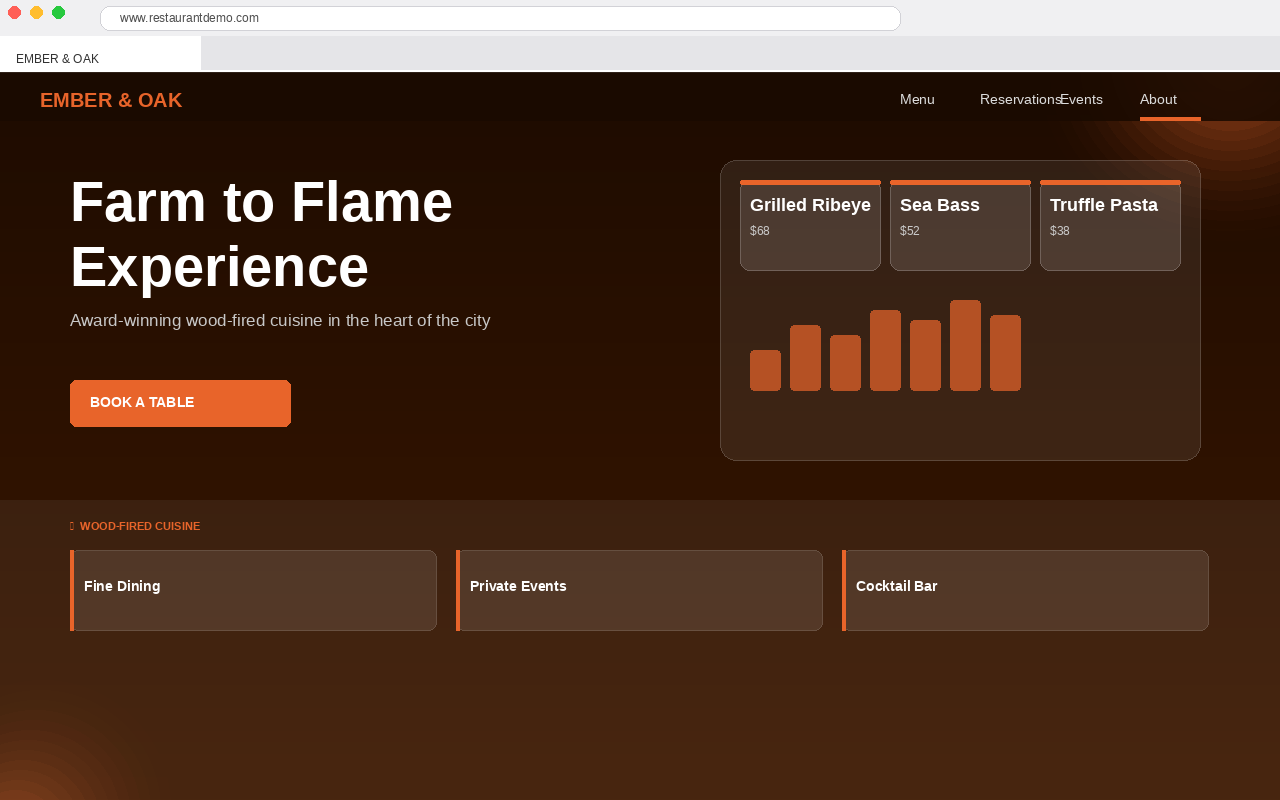Open the Menu navigation link
This screenshot has width=1280, height=800.
click(x=917, y=99)
